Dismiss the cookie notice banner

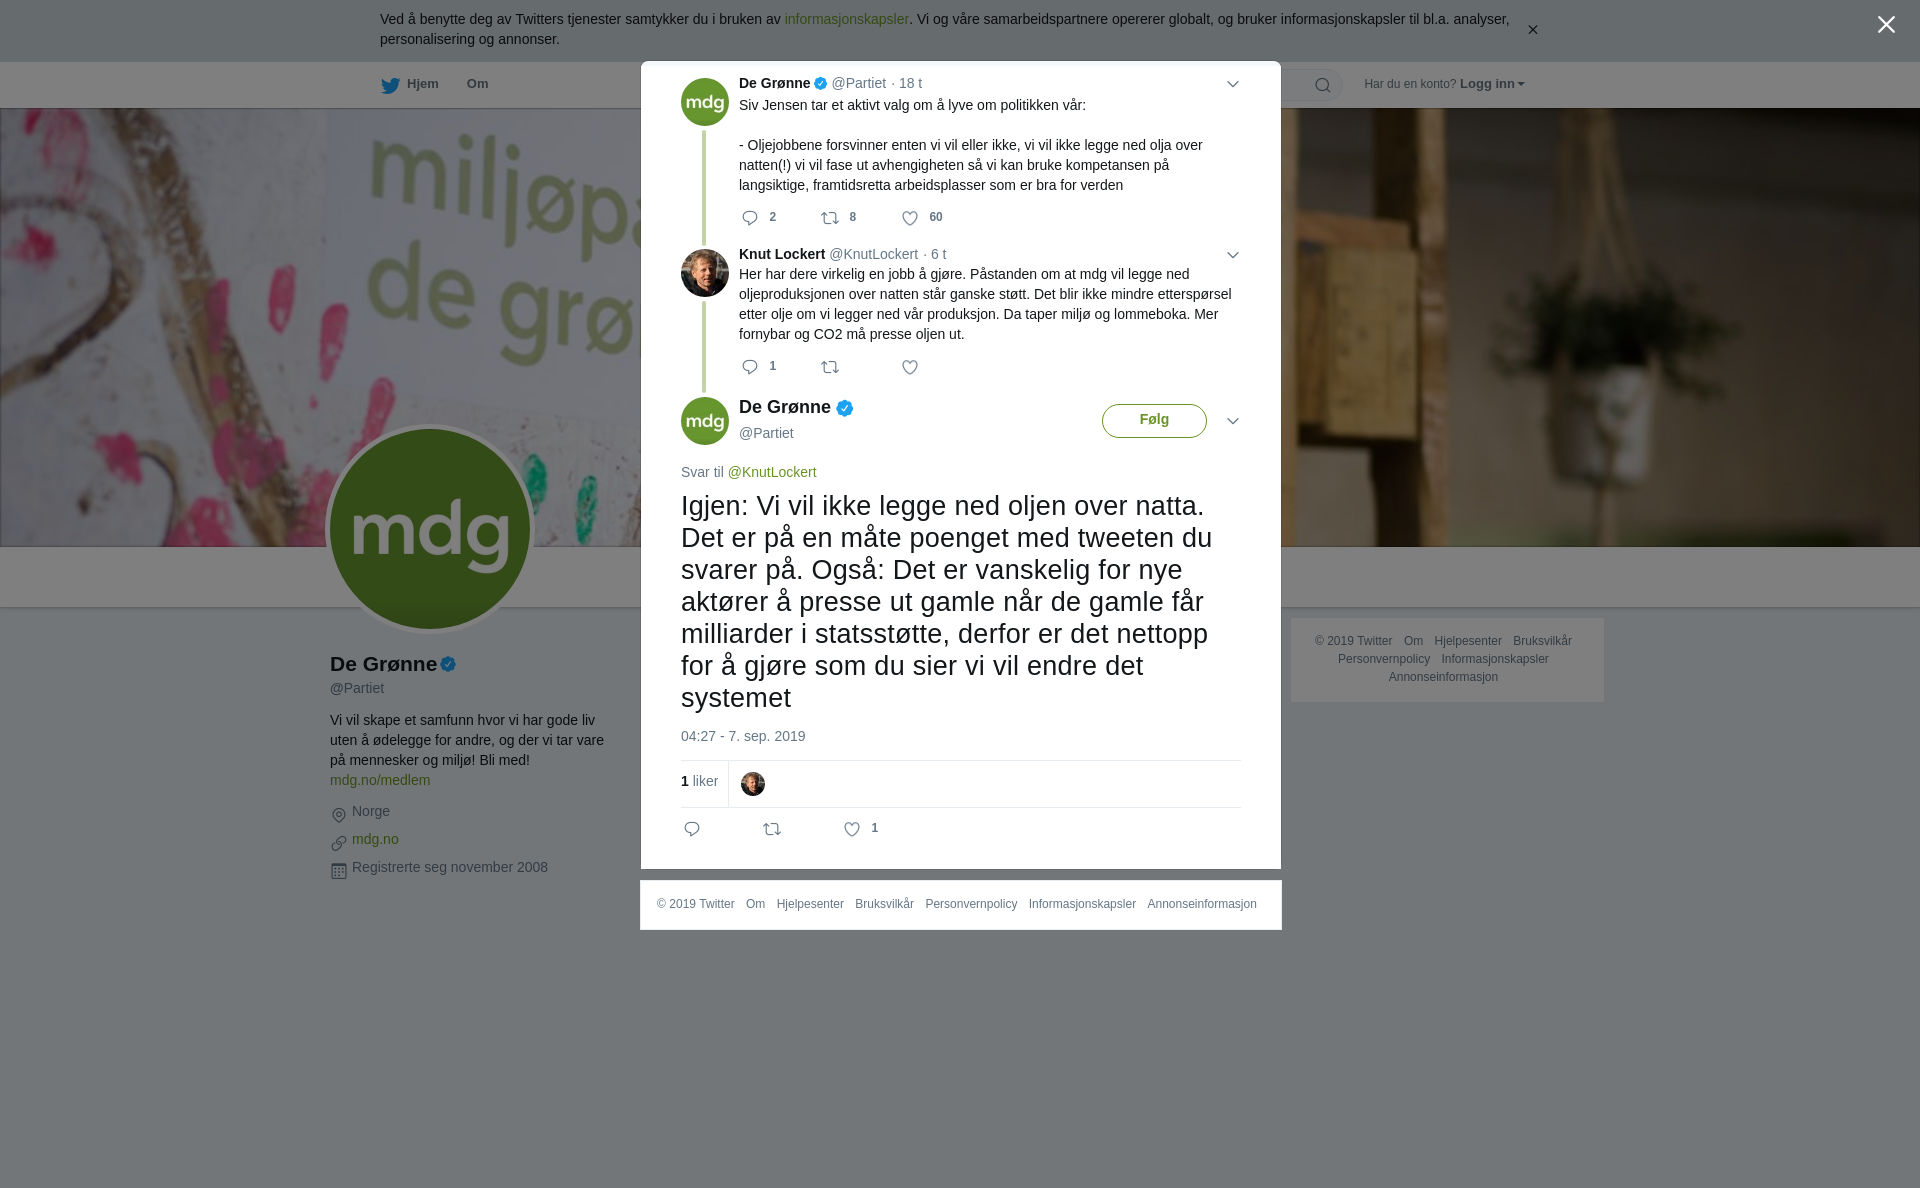click(x=1532, y=30)
